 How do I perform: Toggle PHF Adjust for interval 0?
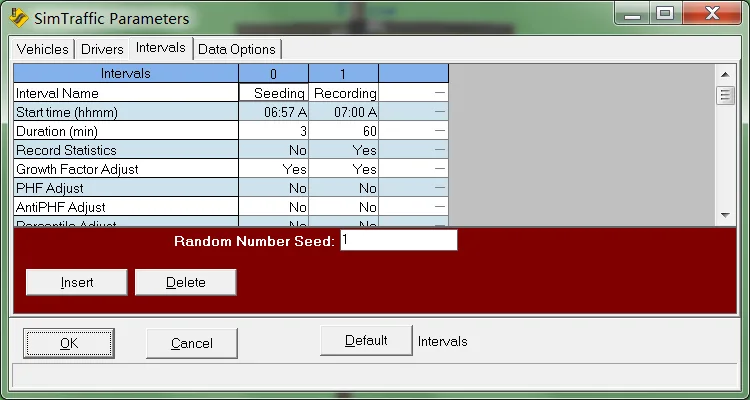tap(274, 188)
